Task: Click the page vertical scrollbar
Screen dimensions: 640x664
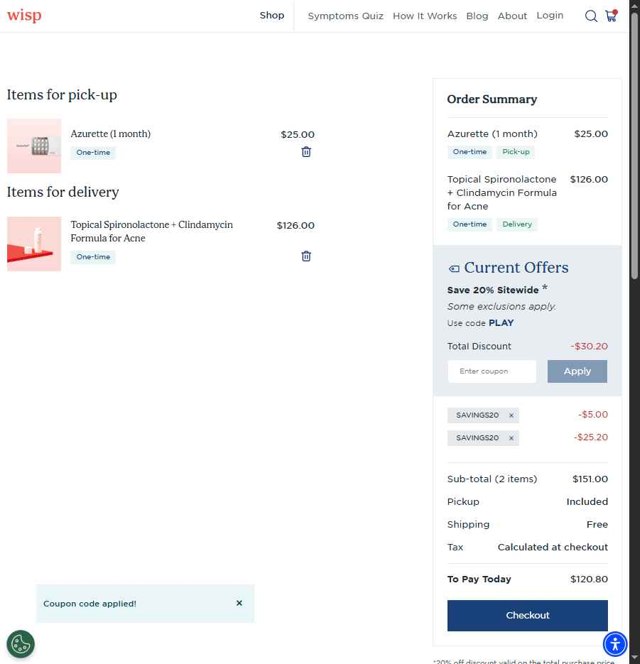Action: 634,144
